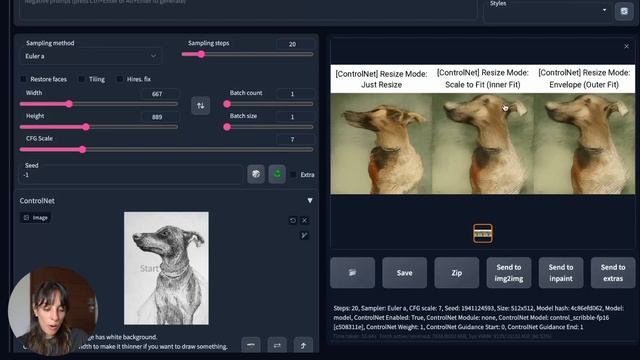Viewport: 640px width, 360px height.
Task: Enable the Tiling checkbox
Action: coord(82,79)
